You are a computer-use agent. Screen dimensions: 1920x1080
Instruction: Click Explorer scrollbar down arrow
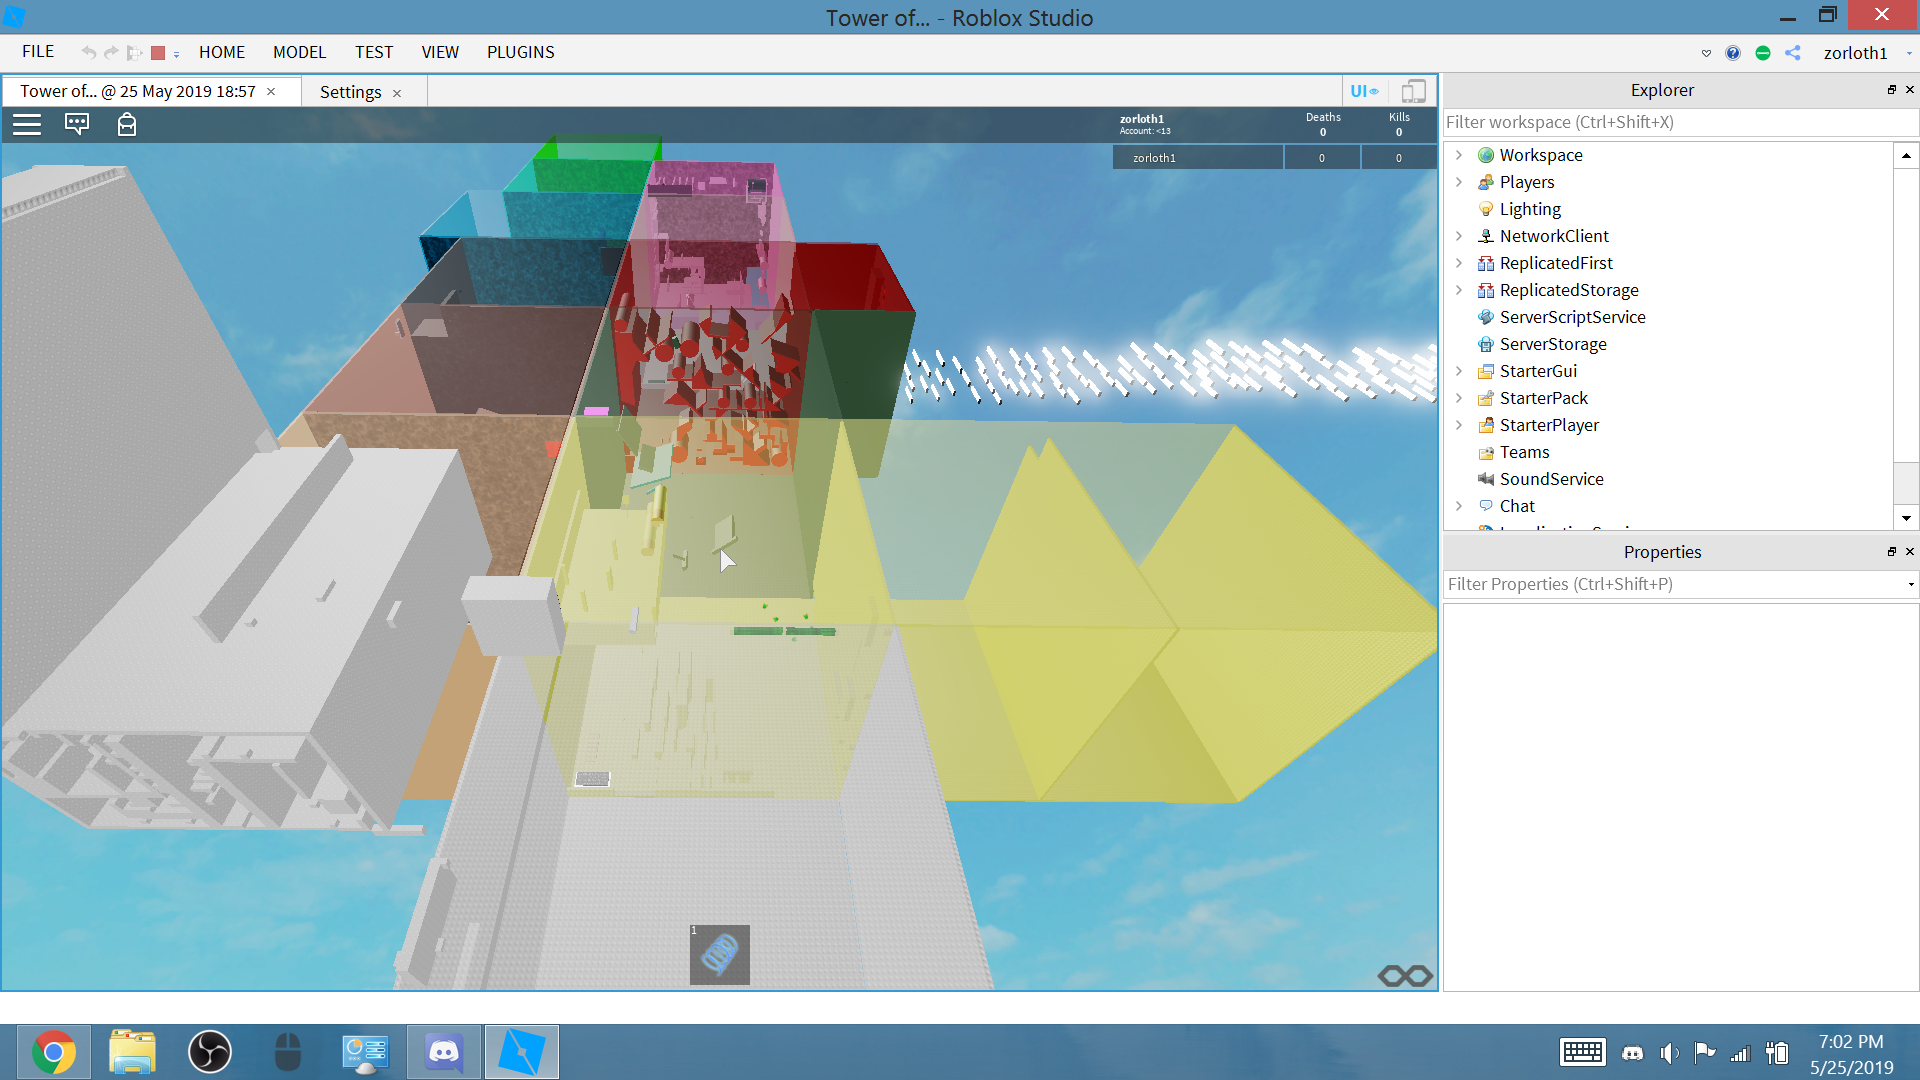coord(1906,518)
